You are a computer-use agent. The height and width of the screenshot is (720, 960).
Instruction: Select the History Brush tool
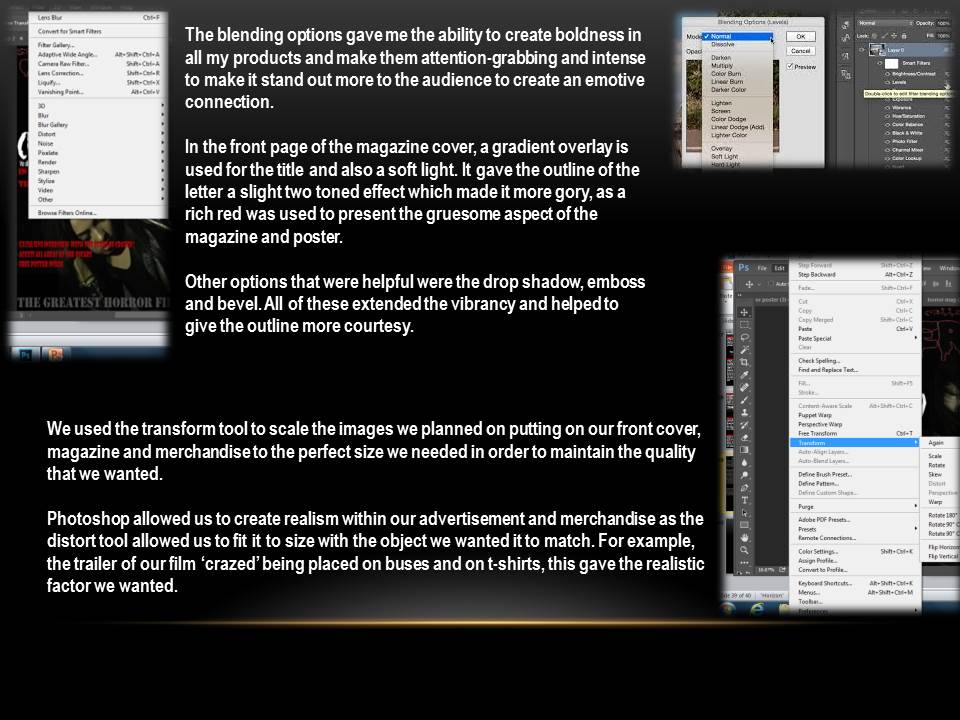[744, 424]
